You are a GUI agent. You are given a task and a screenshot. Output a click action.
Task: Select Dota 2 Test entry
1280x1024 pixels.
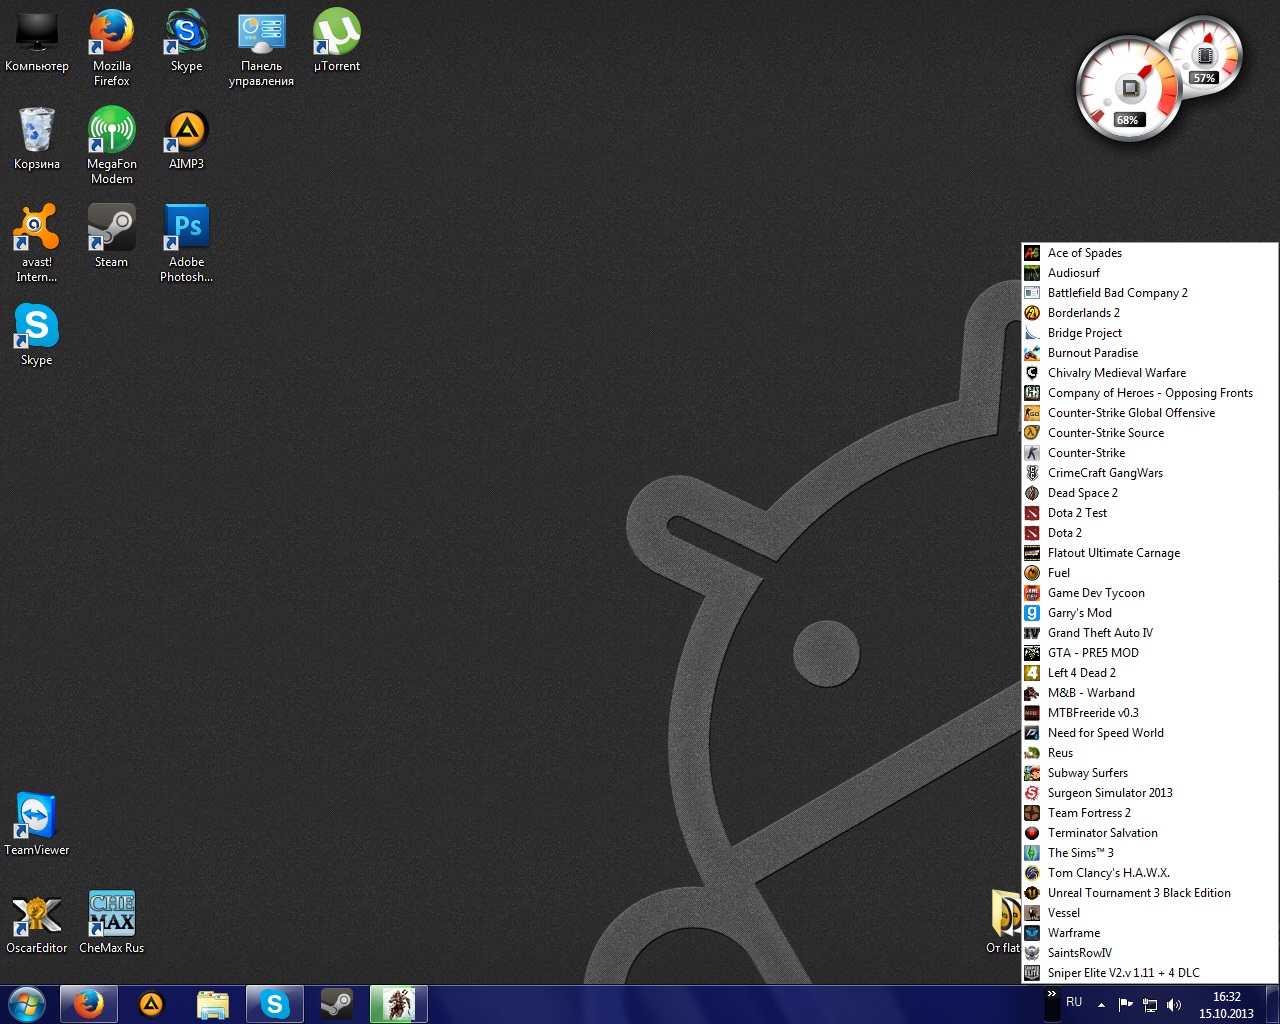coord(1150,513)
